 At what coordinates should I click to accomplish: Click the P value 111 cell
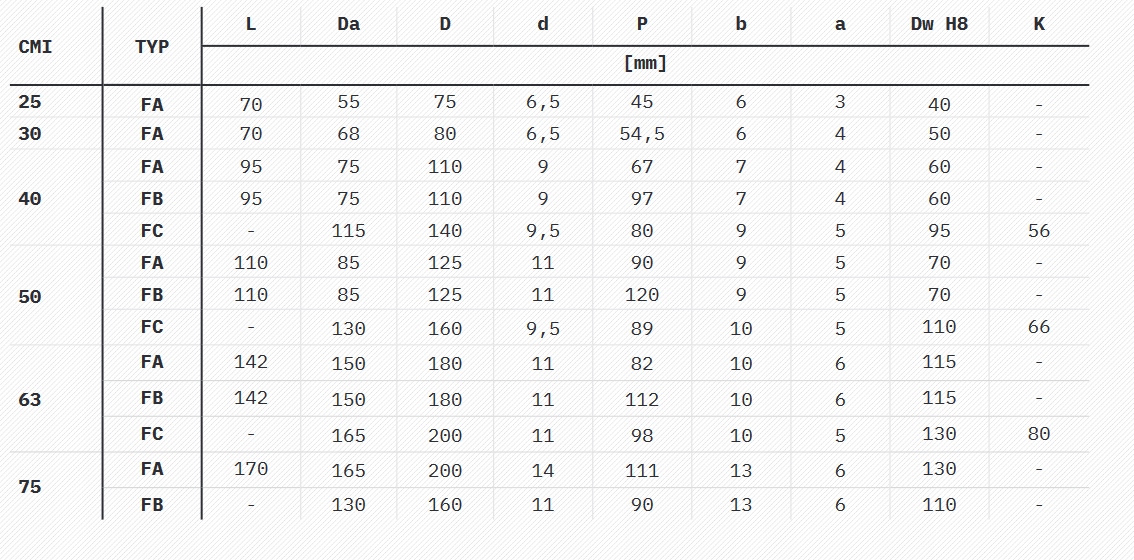tap(642, 470)
